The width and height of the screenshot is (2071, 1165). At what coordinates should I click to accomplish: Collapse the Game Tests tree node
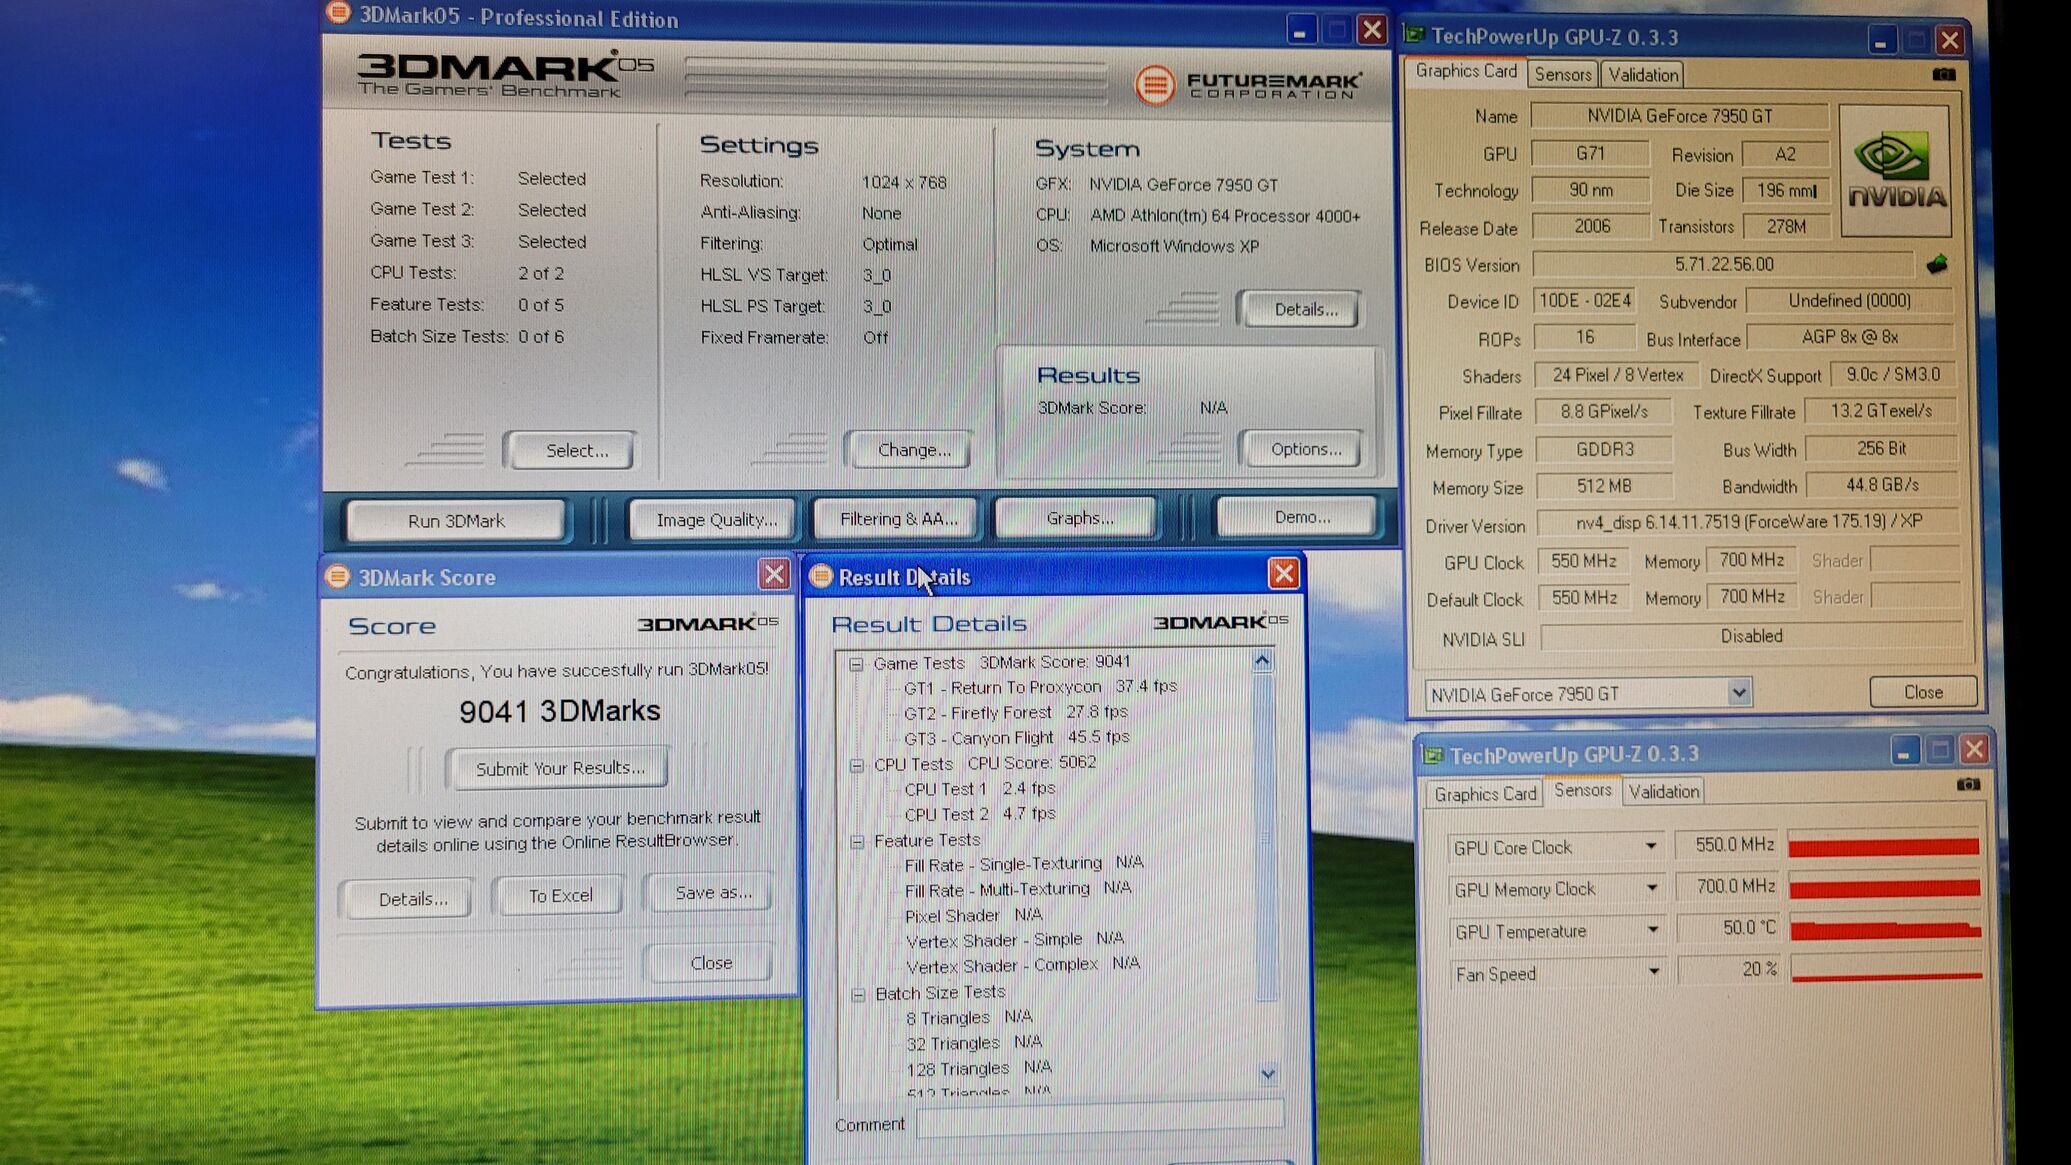click(856, 664)
